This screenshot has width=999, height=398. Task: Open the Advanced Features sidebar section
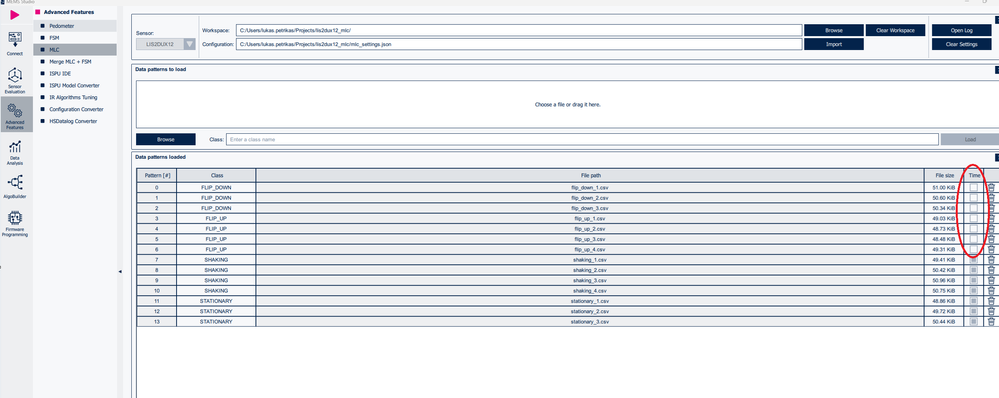point(15,115)
